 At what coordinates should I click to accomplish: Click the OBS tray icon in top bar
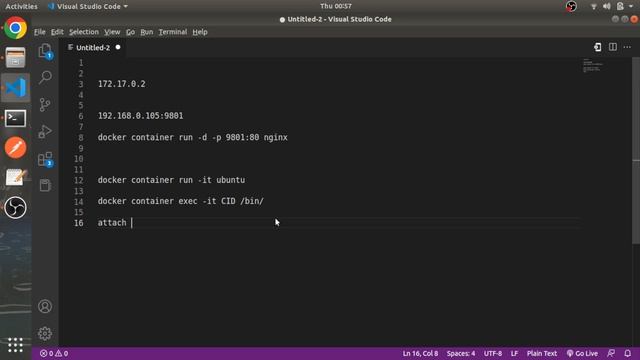pos(571,6)
